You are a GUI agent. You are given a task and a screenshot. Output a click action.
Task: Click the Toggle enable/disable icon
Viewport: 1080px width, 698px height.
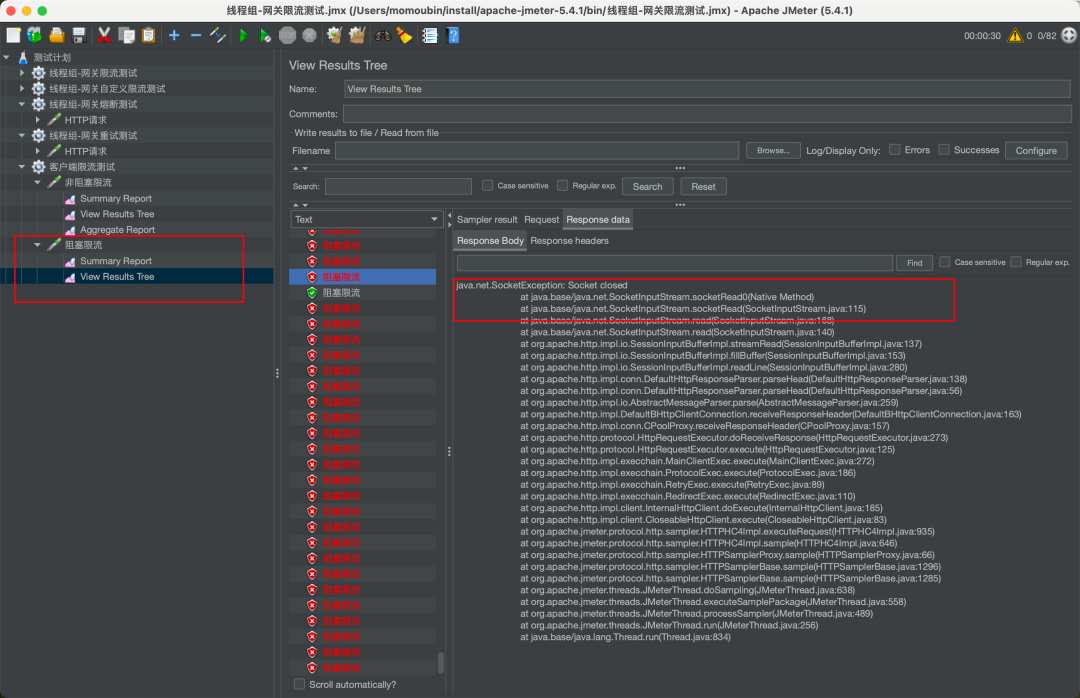[218, 35]
